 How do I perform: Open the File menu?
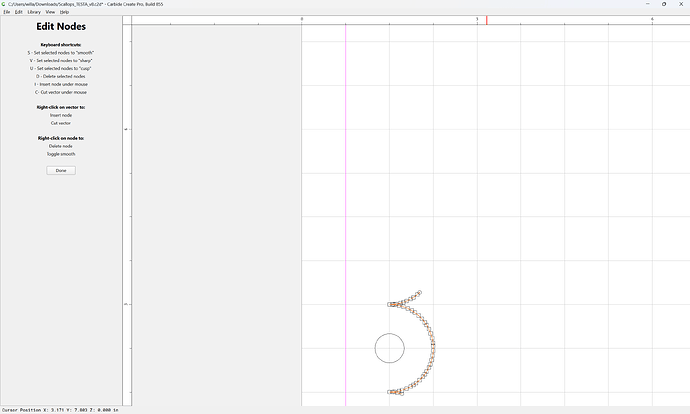tap(7, 12)
